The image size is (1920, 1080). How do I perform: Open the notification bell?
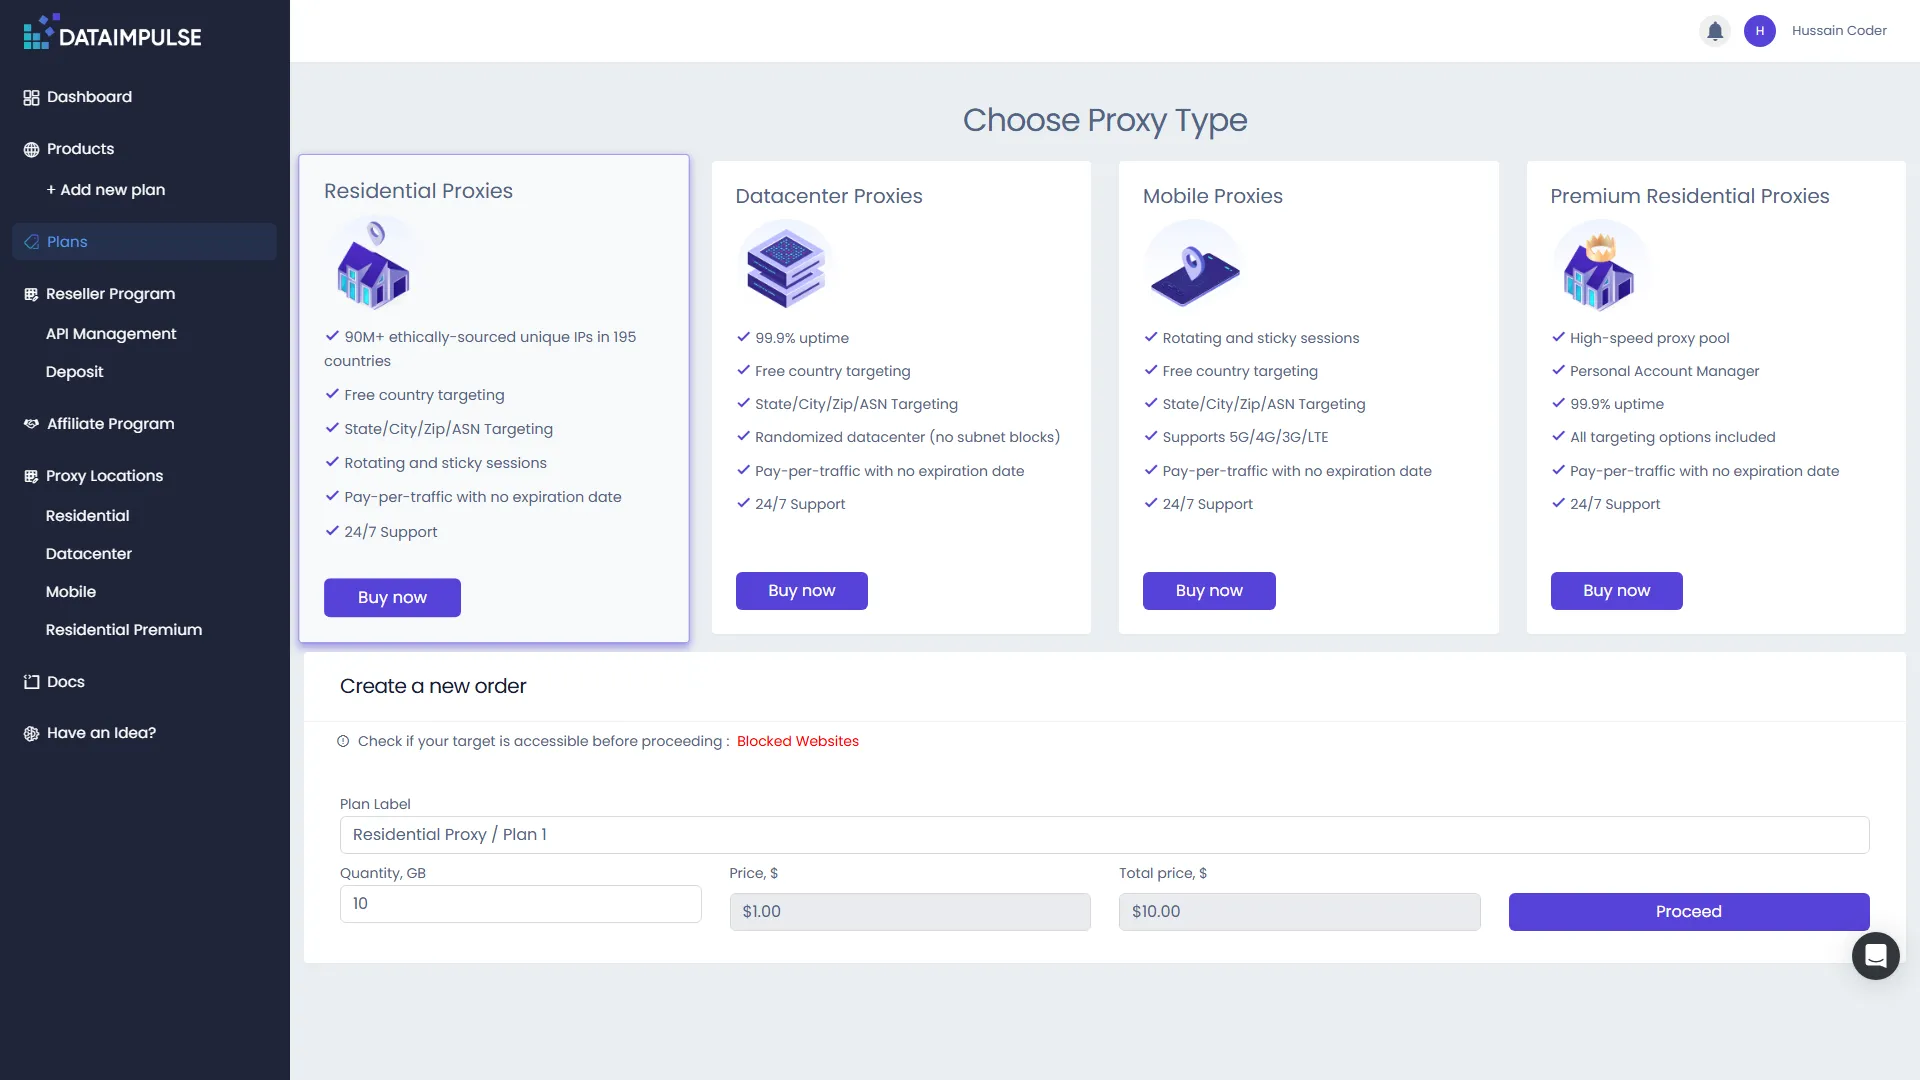tap(1714, 31)
